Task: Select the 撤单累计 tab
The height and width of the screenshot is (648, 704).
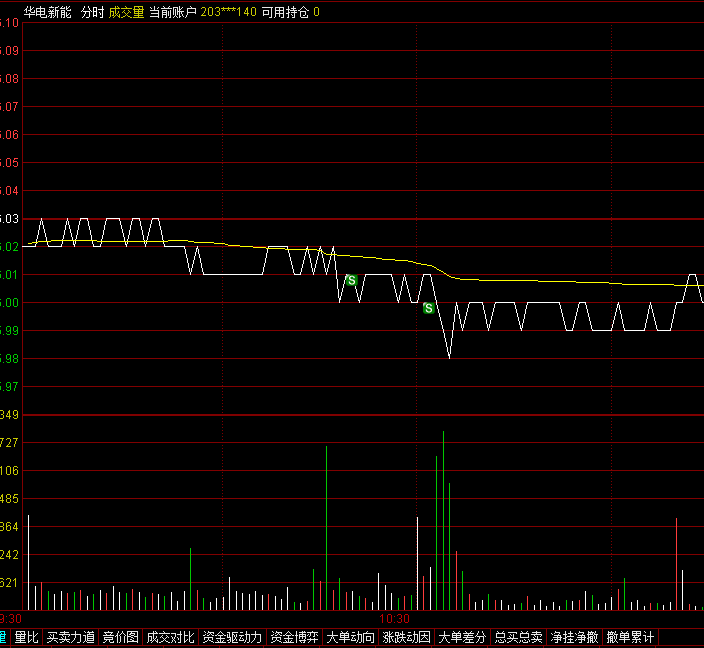Action: [630, 637]
